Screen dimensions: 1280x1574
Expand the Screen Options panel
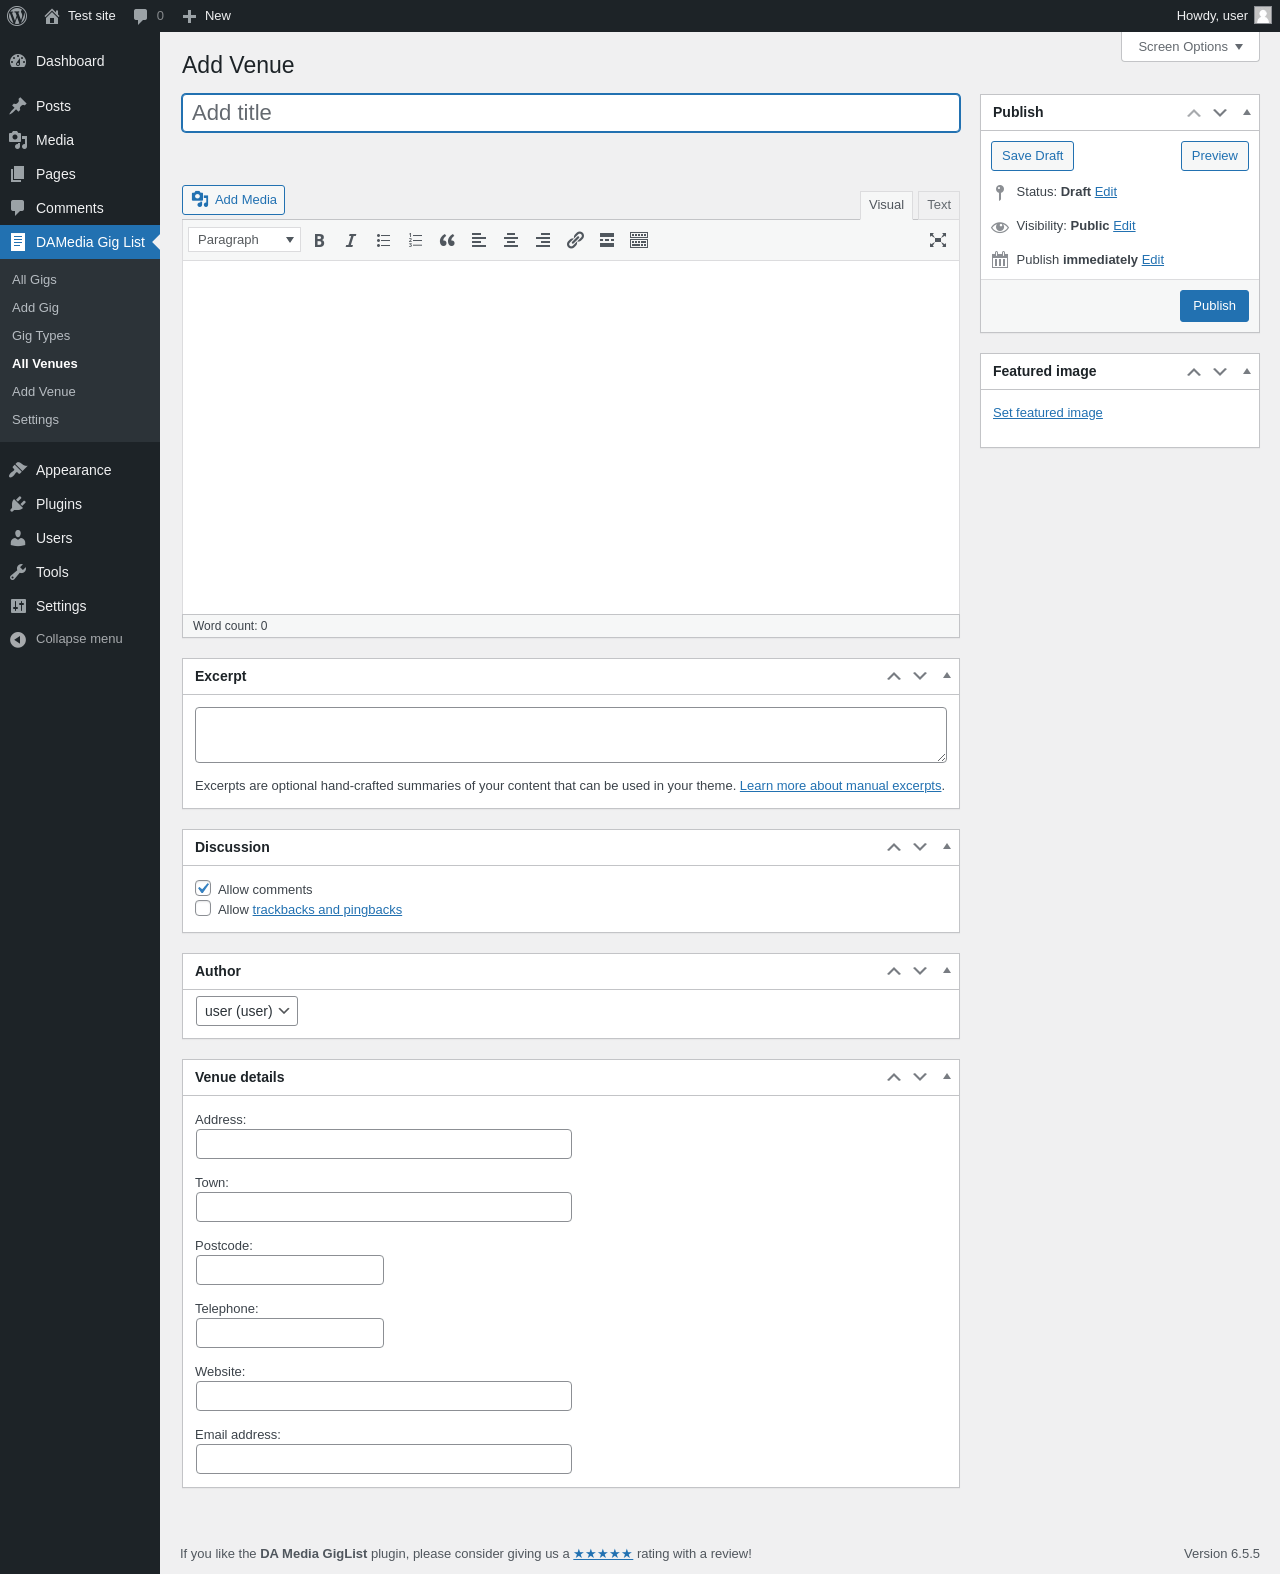(x=1190, y=47)
